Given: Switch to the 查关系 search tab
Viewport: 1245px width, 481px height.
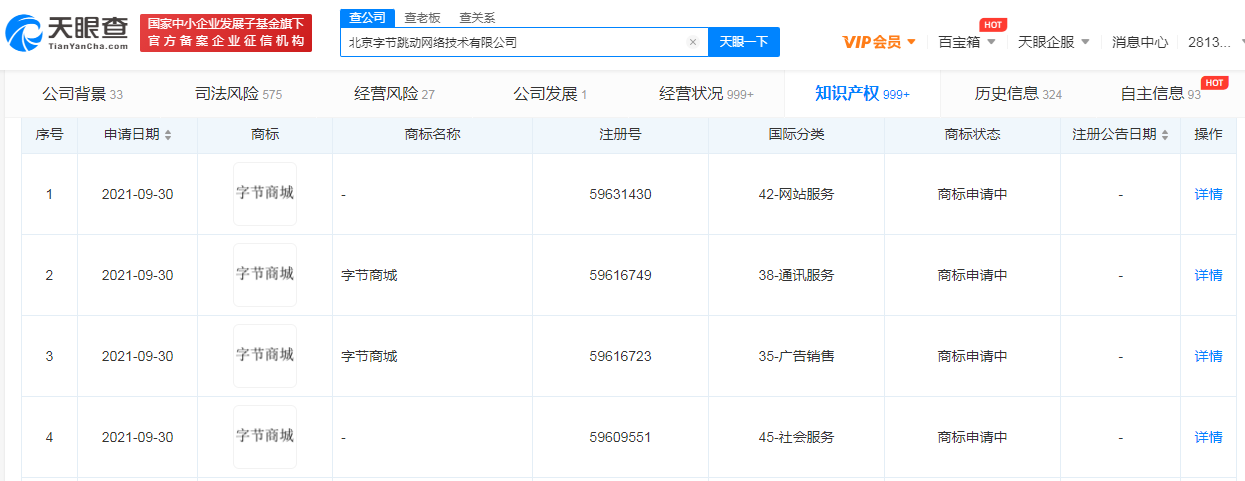Looking at the screenshot, I should click(x=477, y=18).
